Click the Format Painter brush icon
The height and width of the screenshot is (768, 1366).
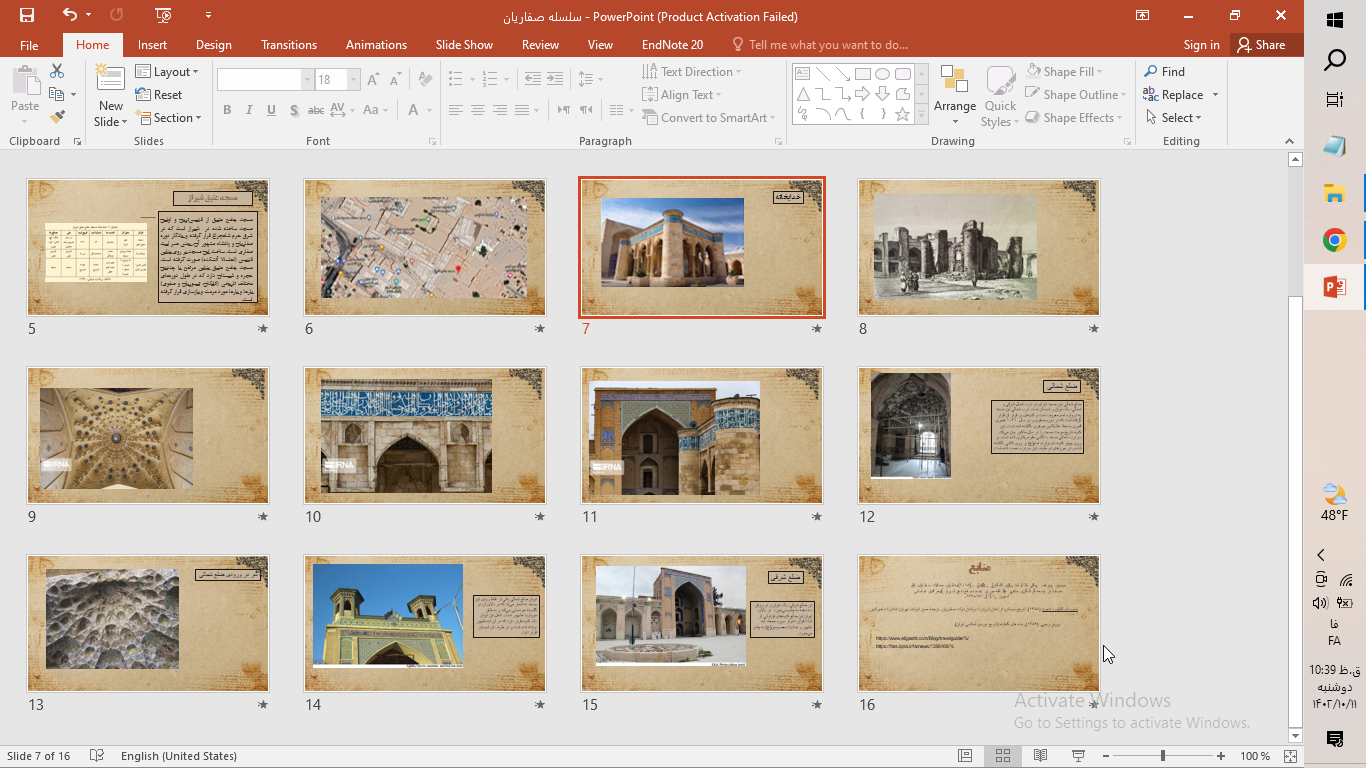click(57, 117)
